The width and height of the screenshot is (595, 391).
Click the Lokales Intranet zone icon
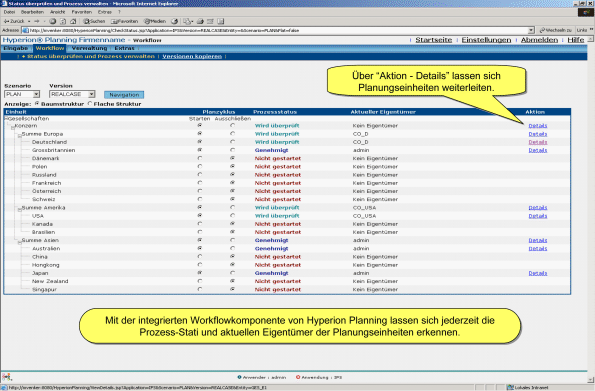(x=510, y=388)
